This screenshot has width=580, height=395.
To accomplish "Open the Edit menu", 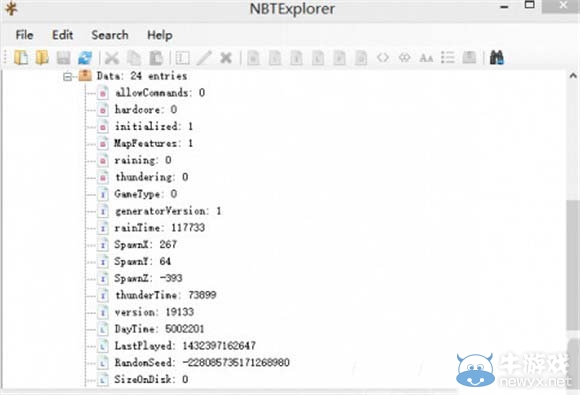I will (62, 35).
